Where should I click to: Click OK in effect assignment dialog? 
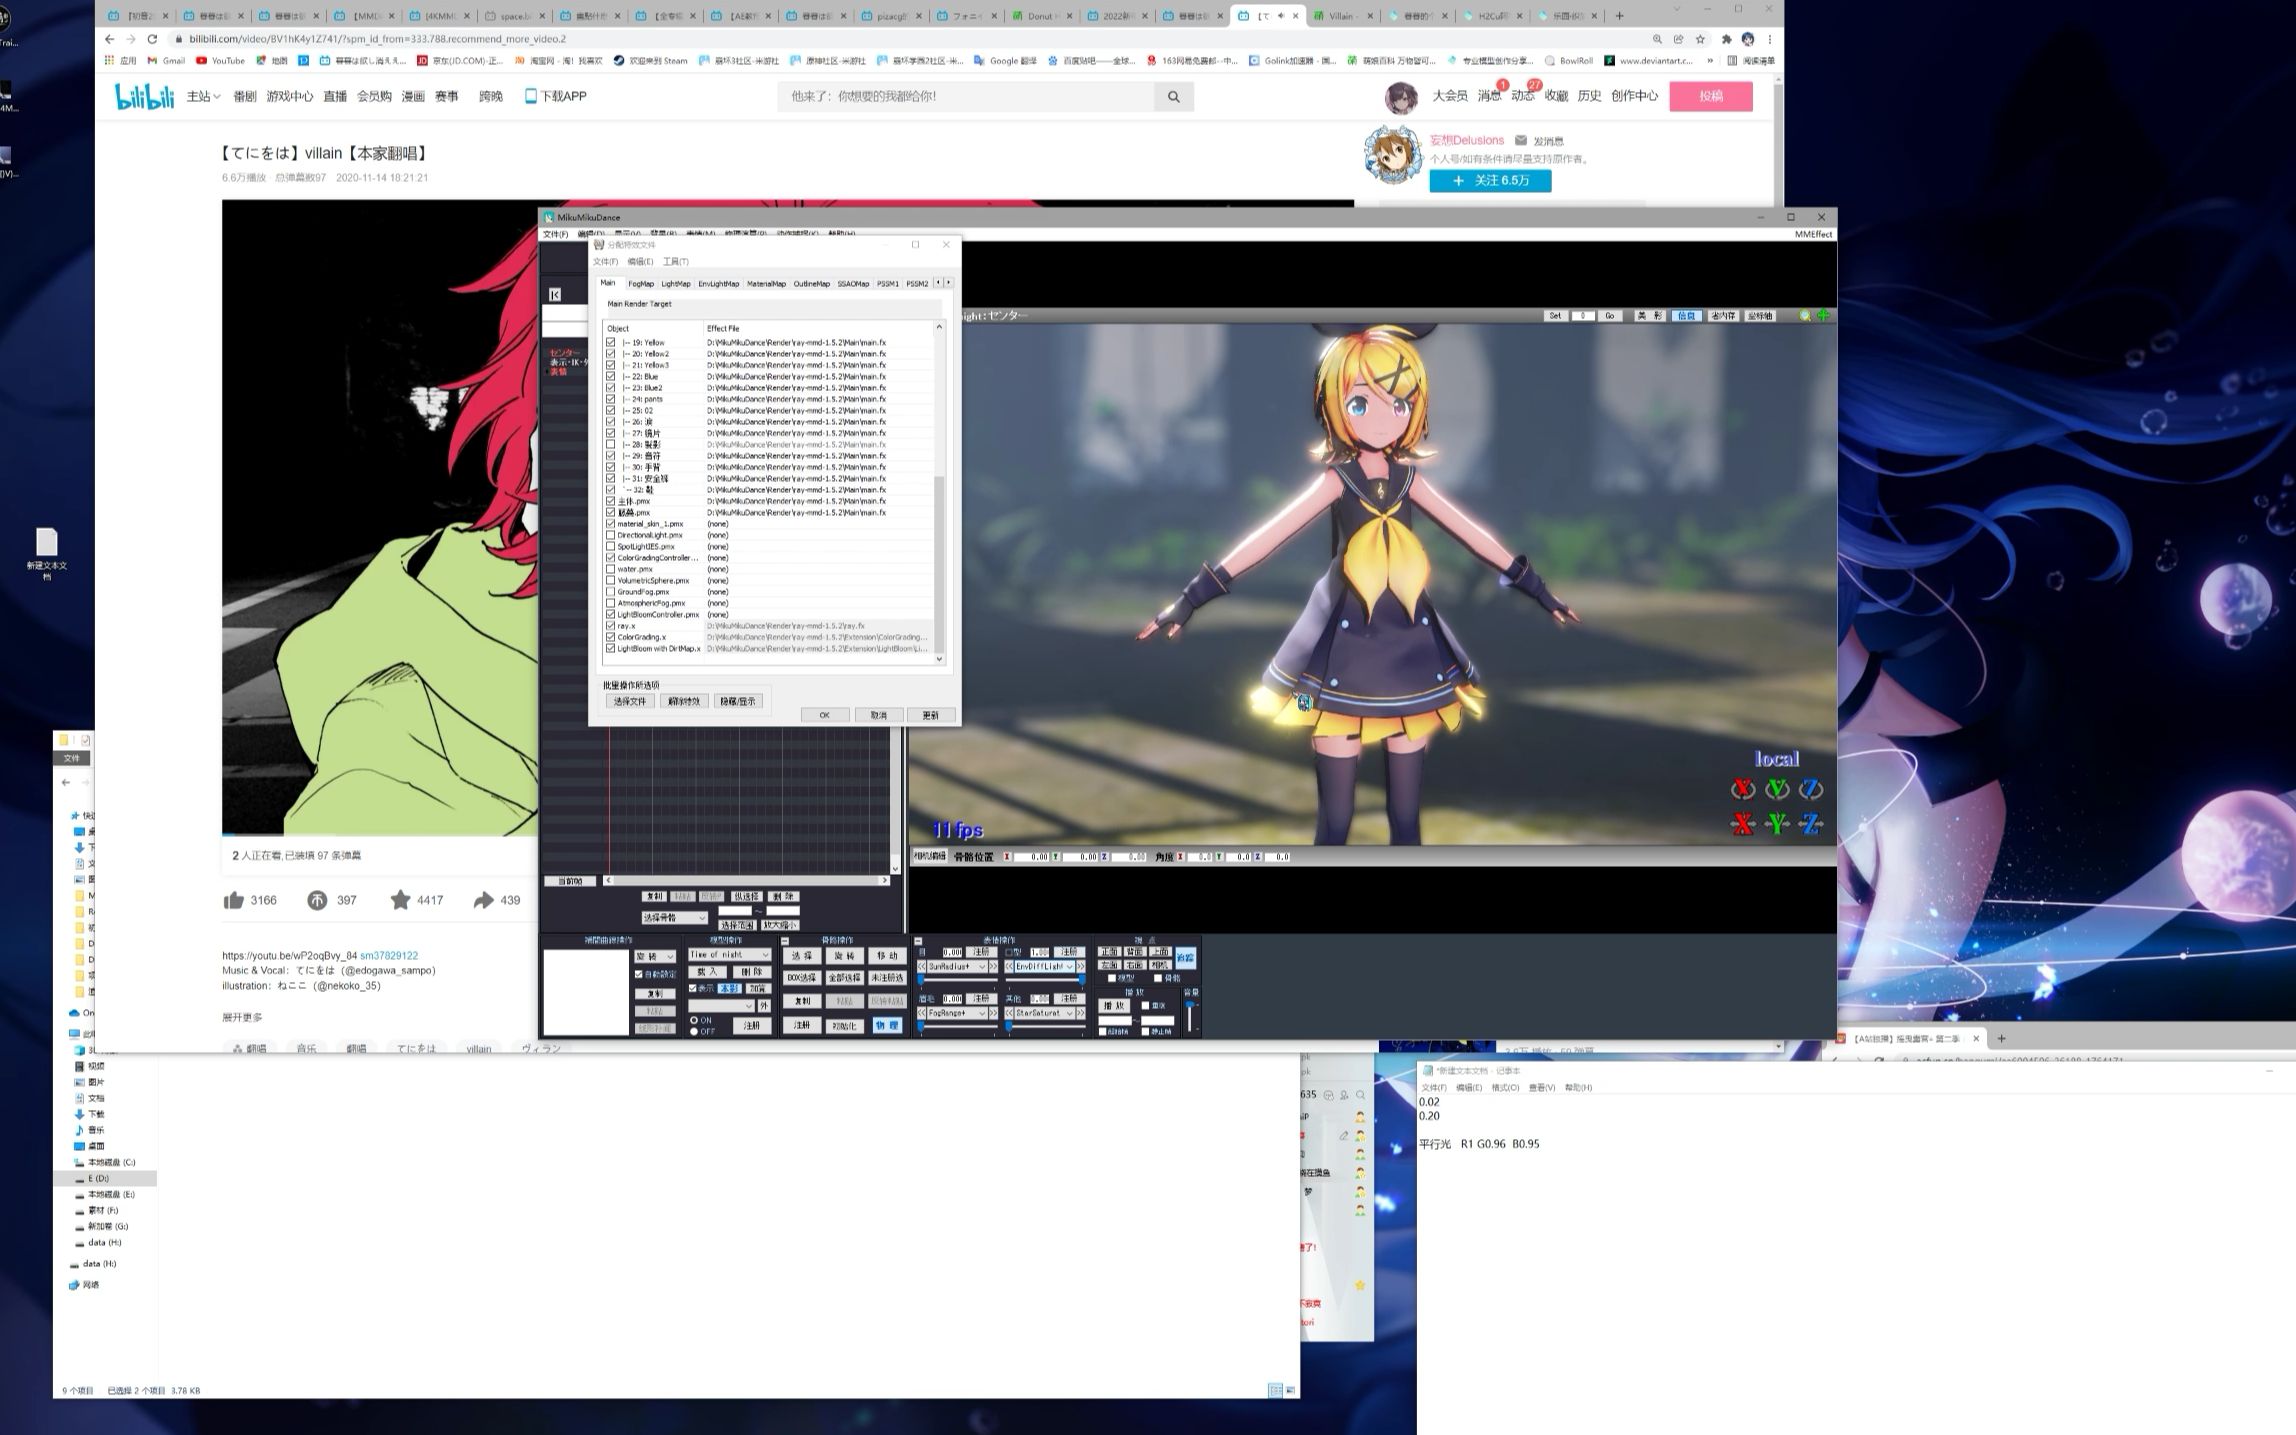[x=825, y=715]
